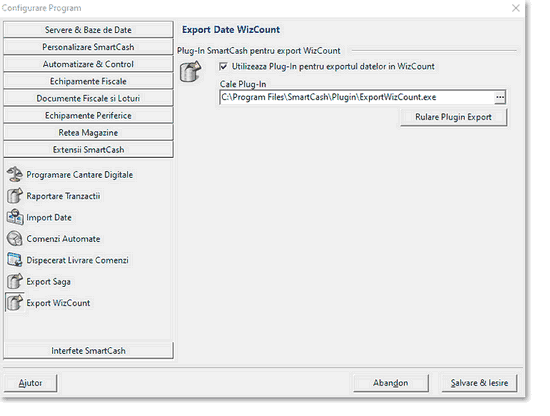
Task: Click the Export WizCount sidebar icon
Action: point(15,303)
